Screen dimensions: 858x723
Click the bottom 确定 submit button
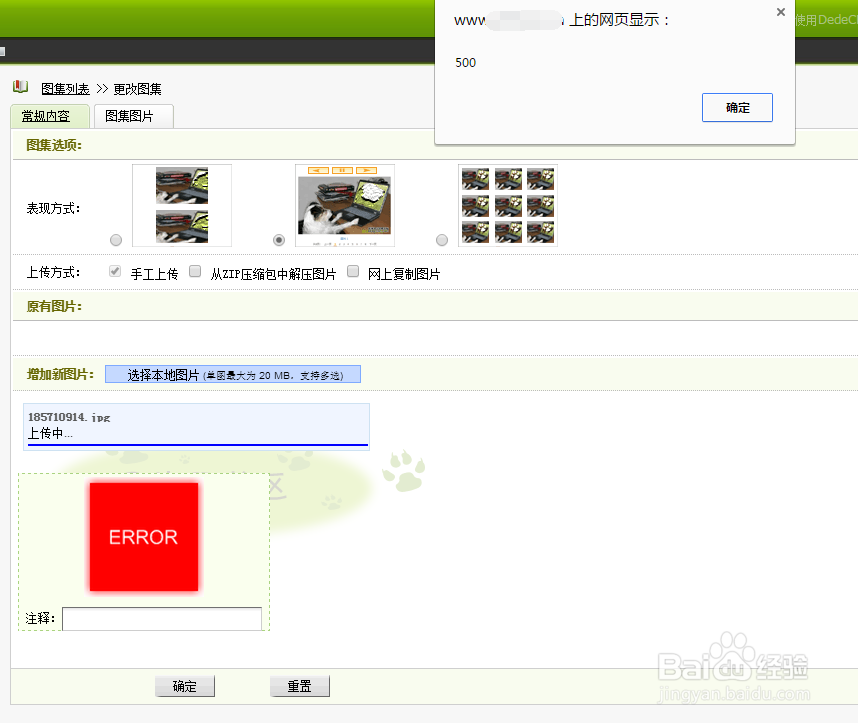click(185, 686)
